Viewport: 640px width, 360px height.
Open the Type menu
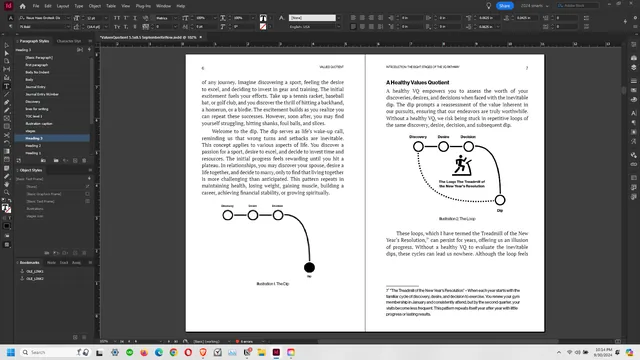(x=79, y=6)
